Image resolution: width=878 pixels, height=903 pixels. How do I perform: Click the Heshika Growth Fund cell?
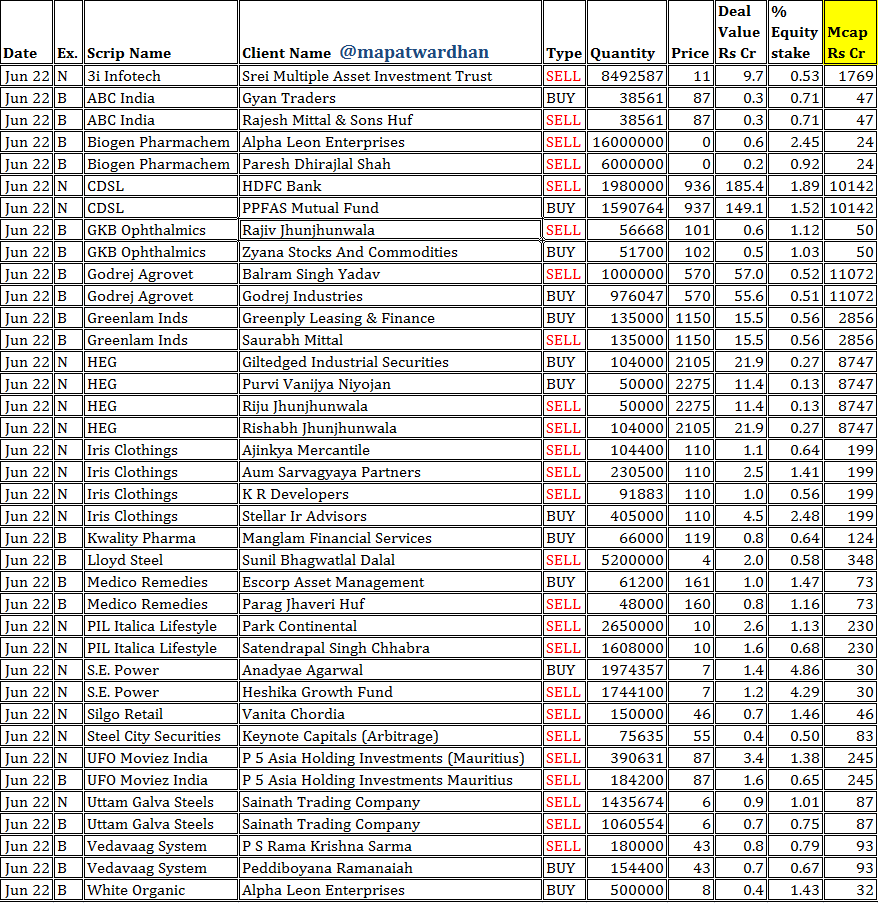point(390,692)
